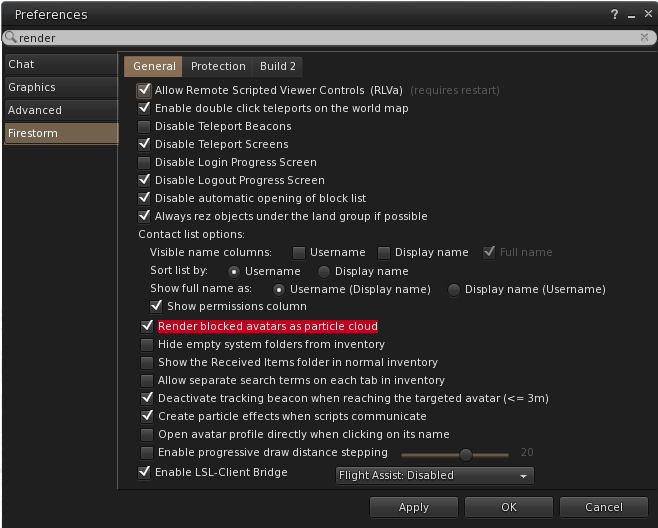Image resolution: width=658 pixels, height=528 pixels.
Task: Click the Apply button
Action: click(414, 507)
